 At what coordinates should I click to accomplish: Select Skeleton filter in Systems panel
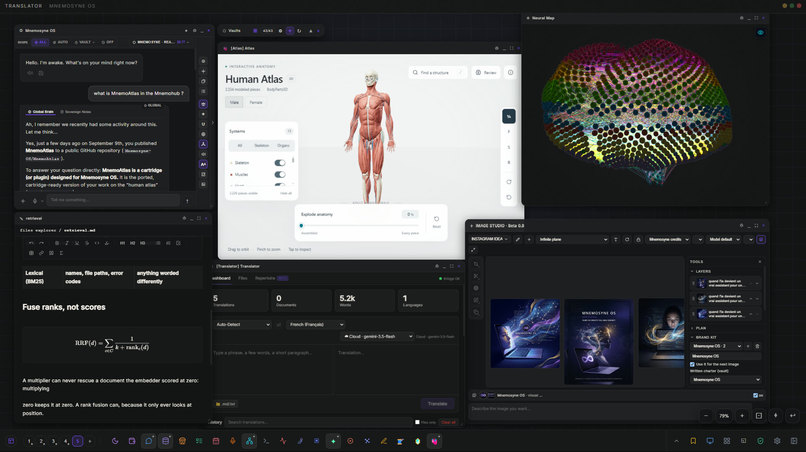pyautogui.click(x=262, y=146)
